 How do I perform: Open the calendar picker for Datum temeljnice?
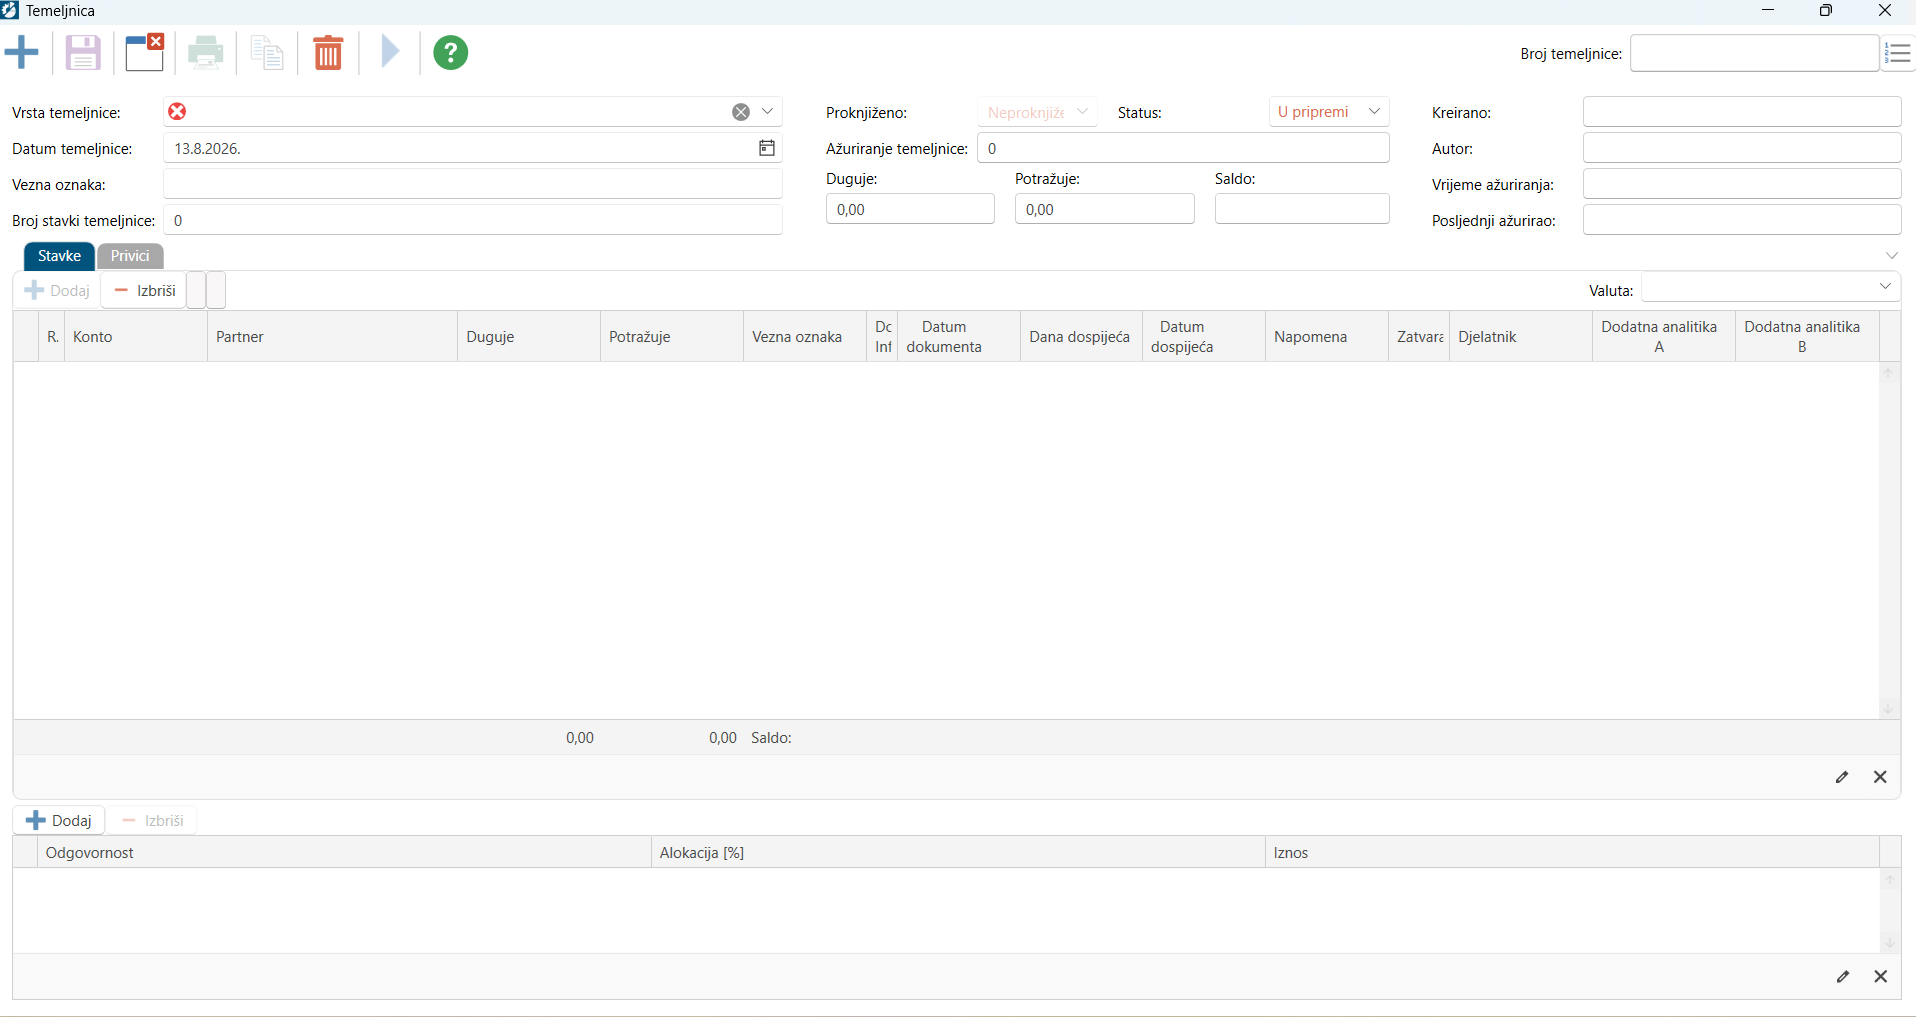click(x=767, y=148)
